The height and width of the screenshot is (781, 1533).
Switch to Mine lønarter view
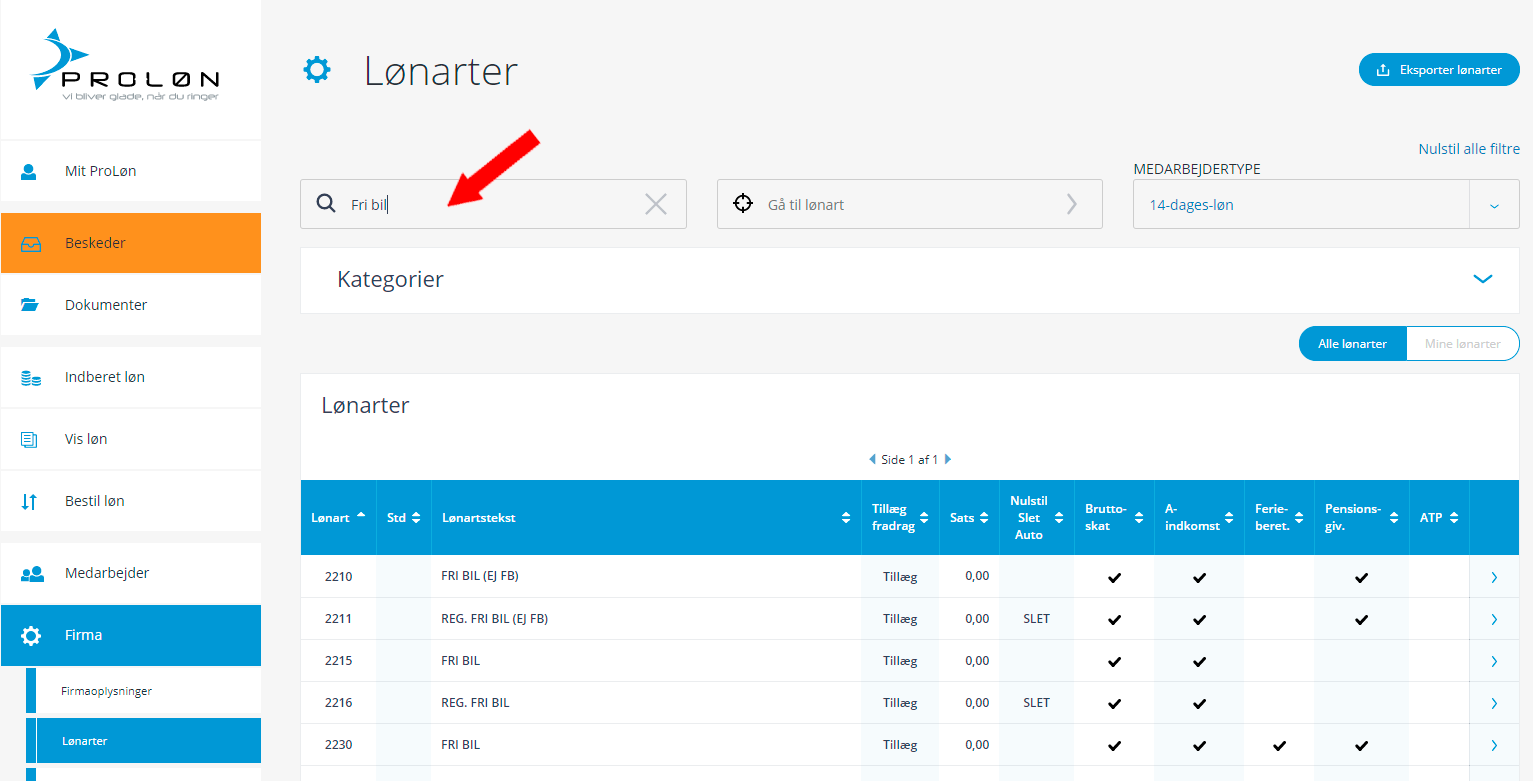click(x=1462, y=344)
